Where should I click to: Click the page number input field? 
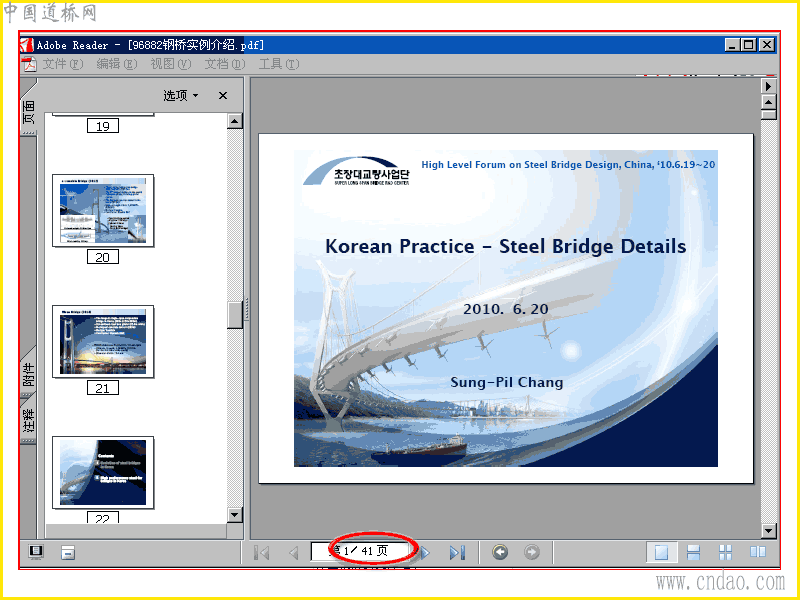[361, 552]
